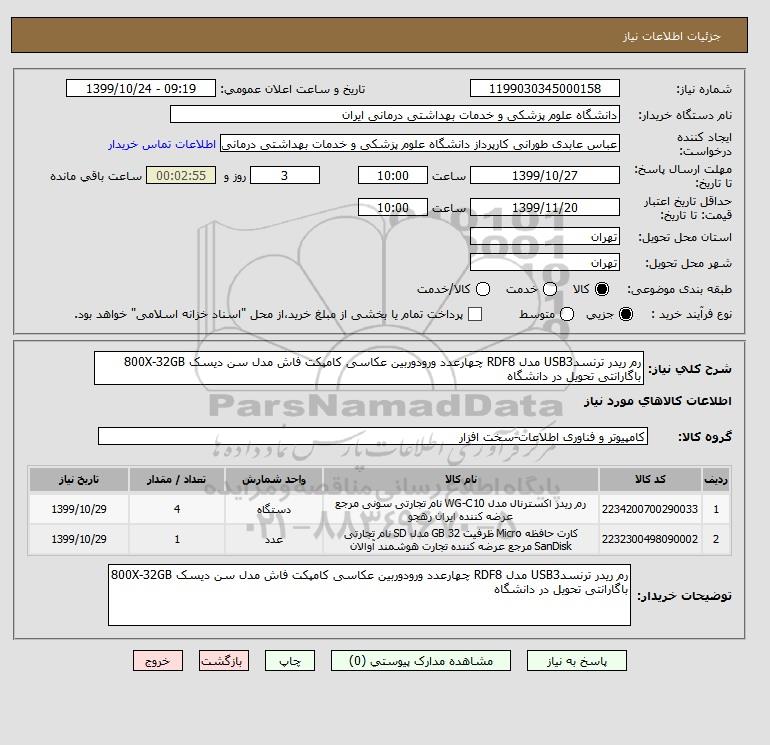The image size is (770, 745).
Task: Click the response deadline date 1399/10/27
Action: click(x=545, y=175)
